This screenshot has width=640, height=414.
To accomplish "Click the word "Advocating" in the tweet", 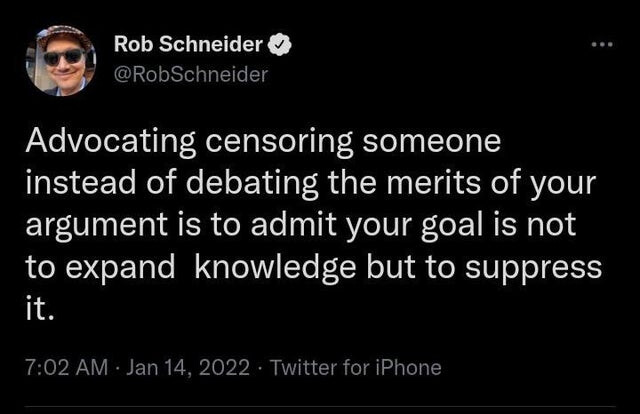I will point(111,142).
